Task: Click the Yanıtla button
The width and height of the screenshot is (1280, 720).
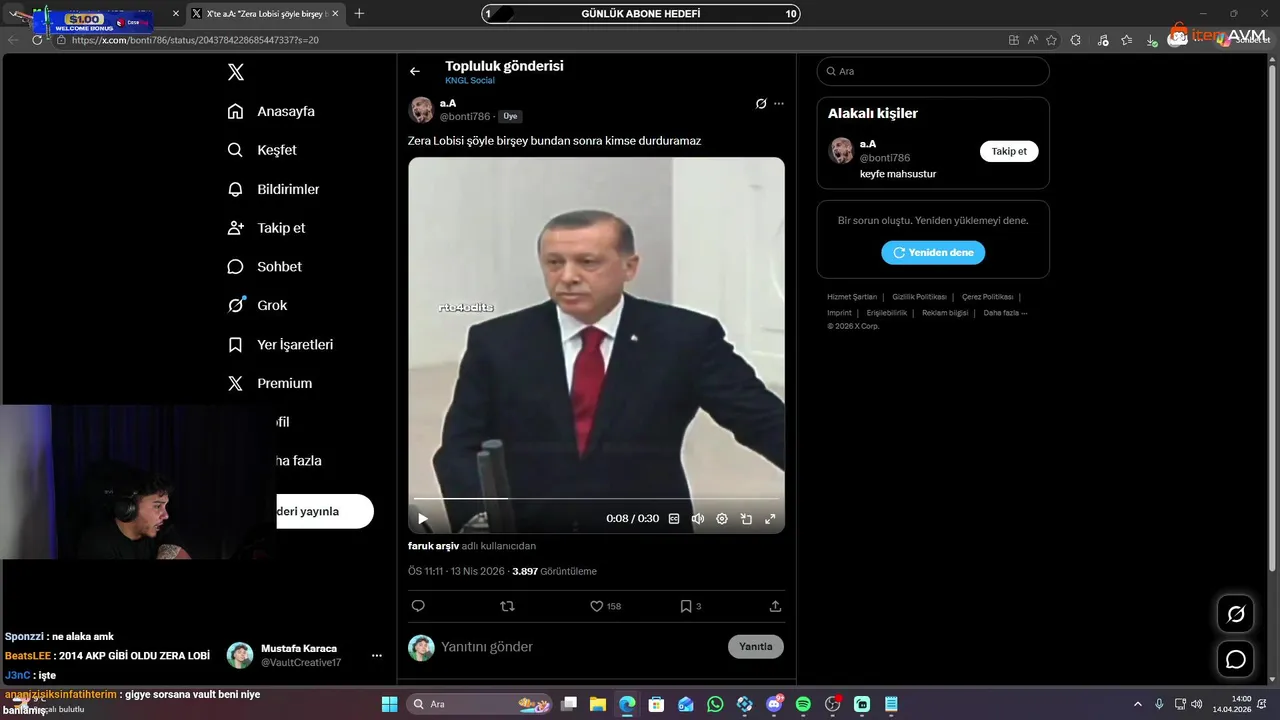Action: (756, 647)
